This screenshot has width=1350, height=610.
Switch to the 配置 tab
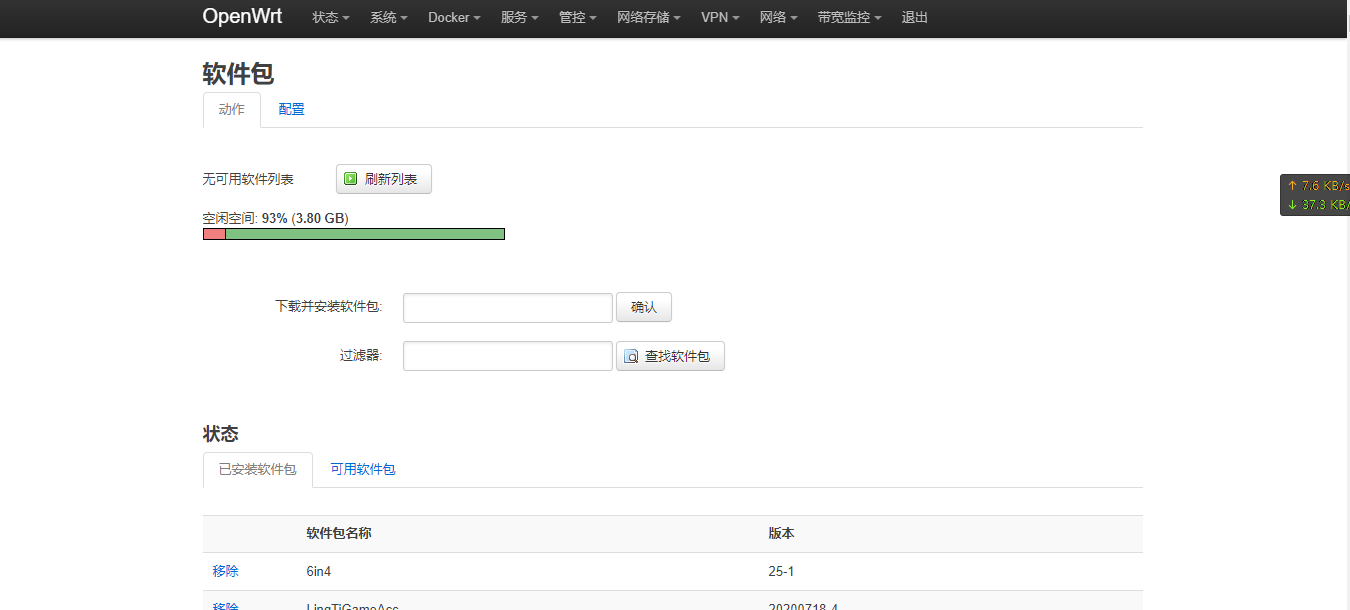[x=291, y=109]
